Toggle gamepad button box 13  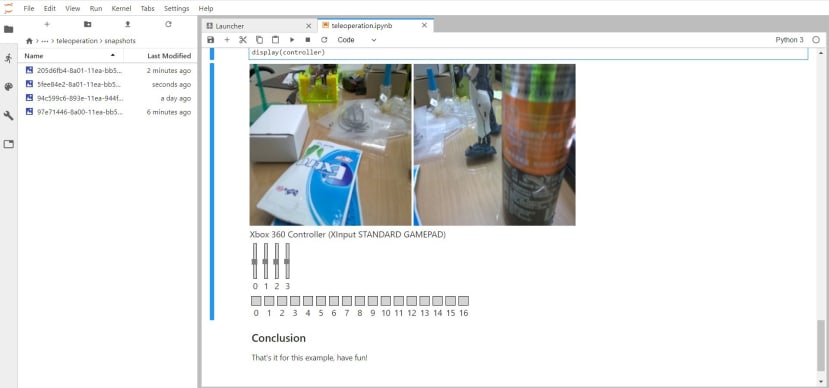tap(425, 301)
